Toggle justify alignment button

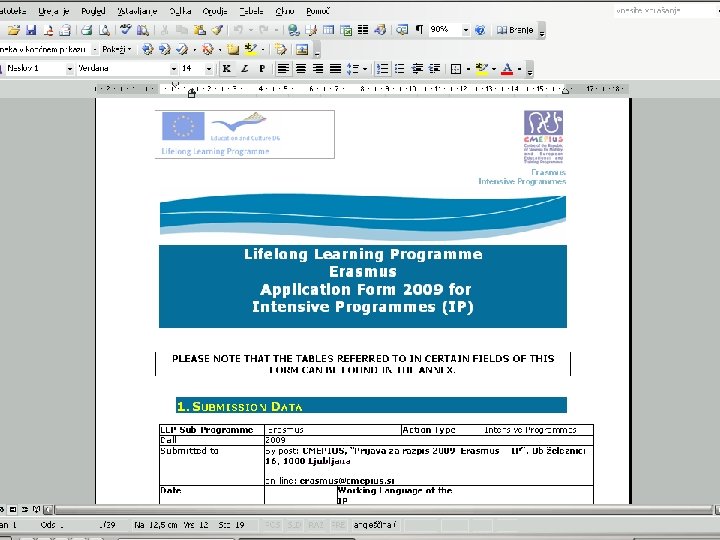[335, 69]
